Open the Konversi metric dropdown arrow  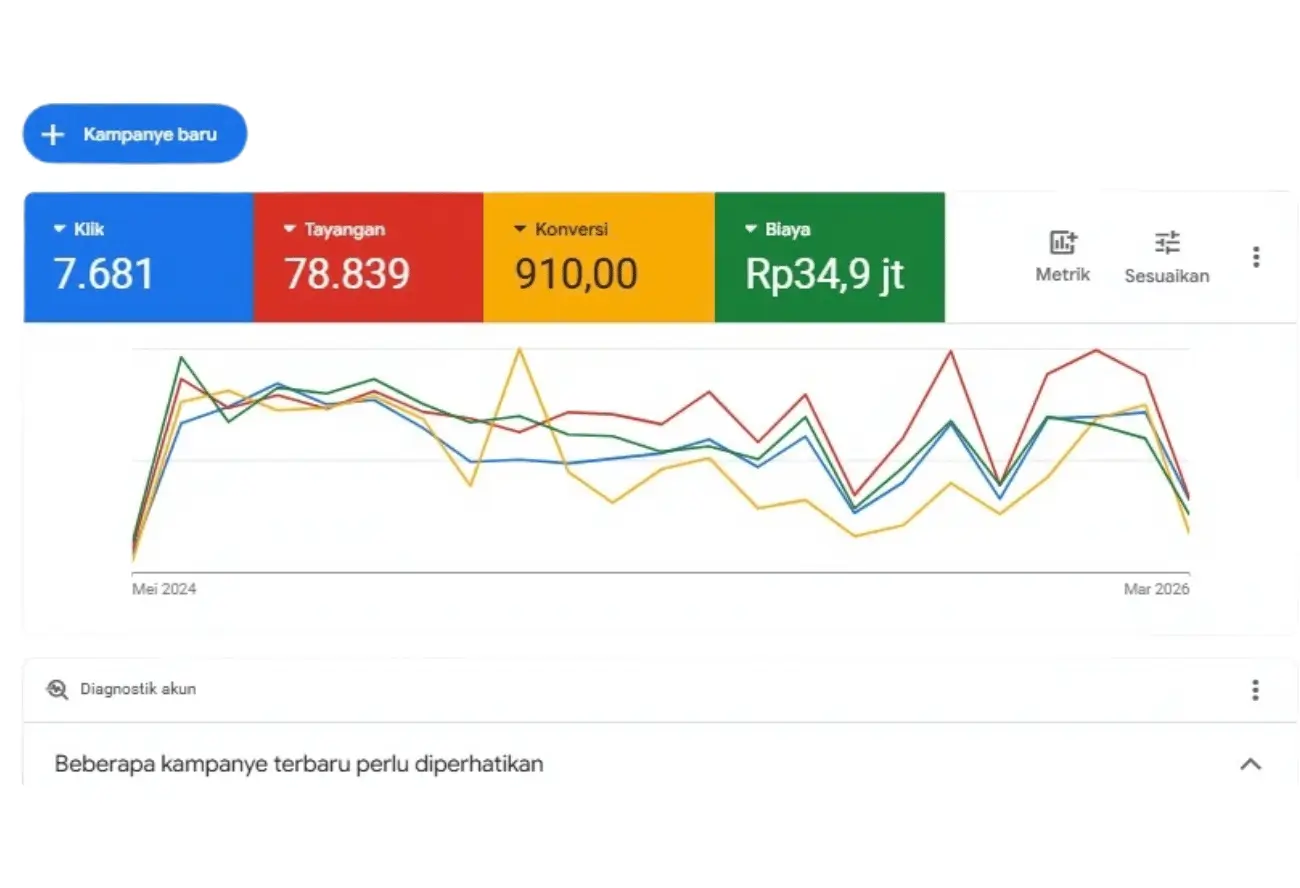click(520, 229)
